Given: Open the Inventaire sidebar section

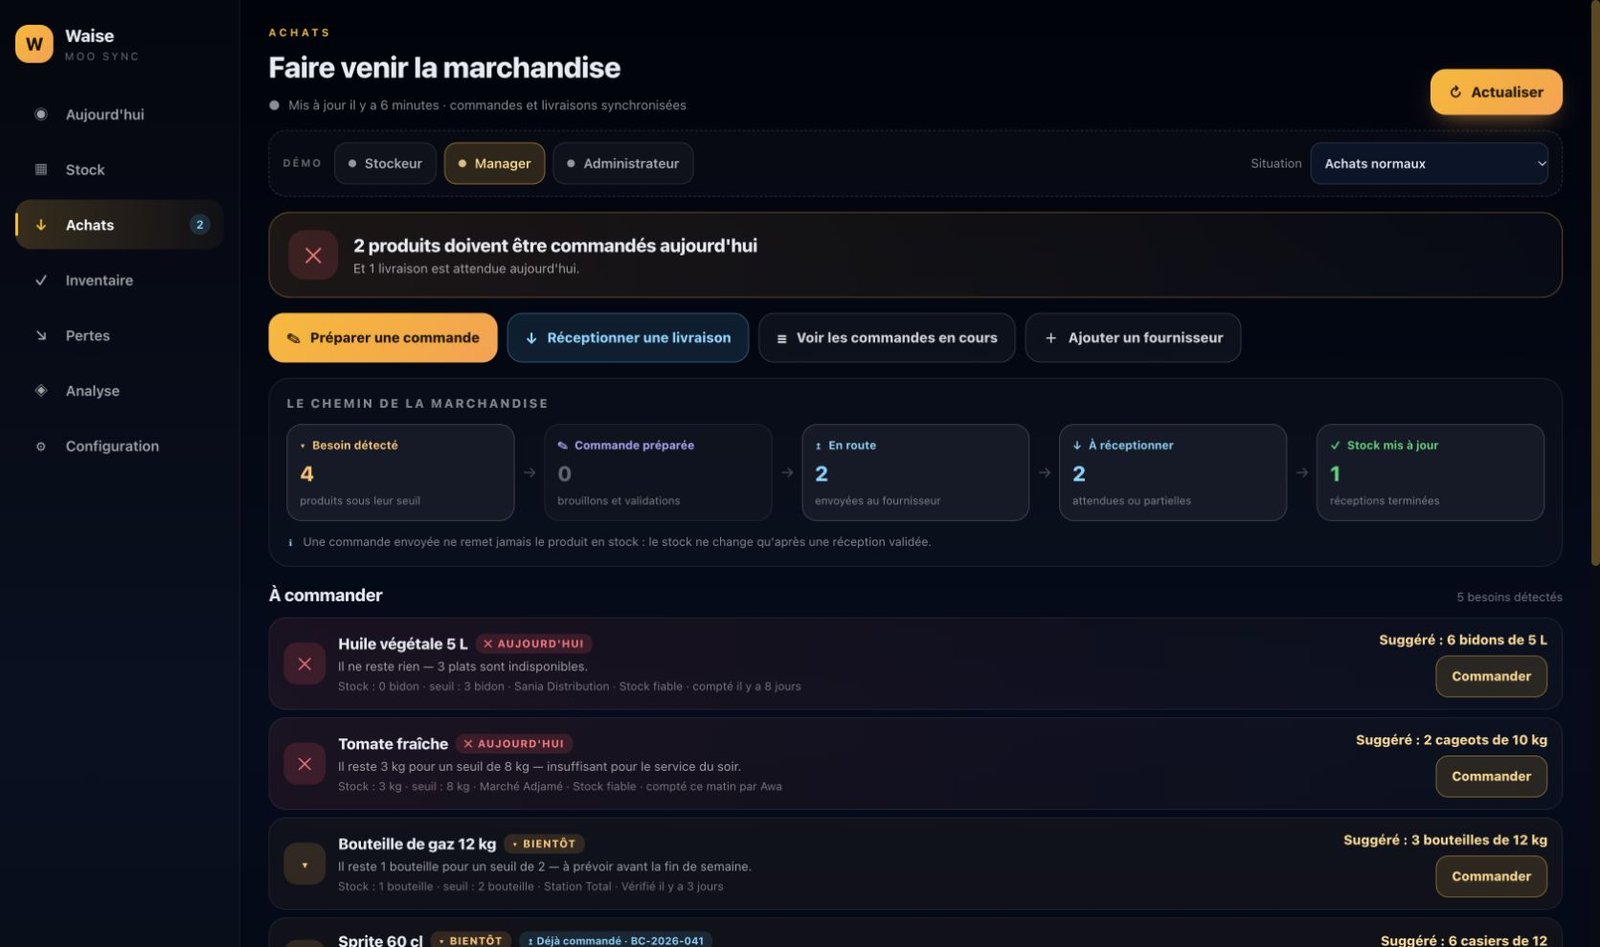Looking at the screenshot, I should [x=119, y=280].
